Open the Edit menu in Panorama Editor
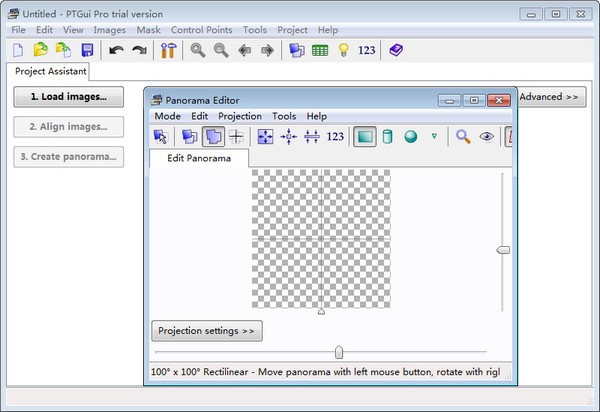 199,116
